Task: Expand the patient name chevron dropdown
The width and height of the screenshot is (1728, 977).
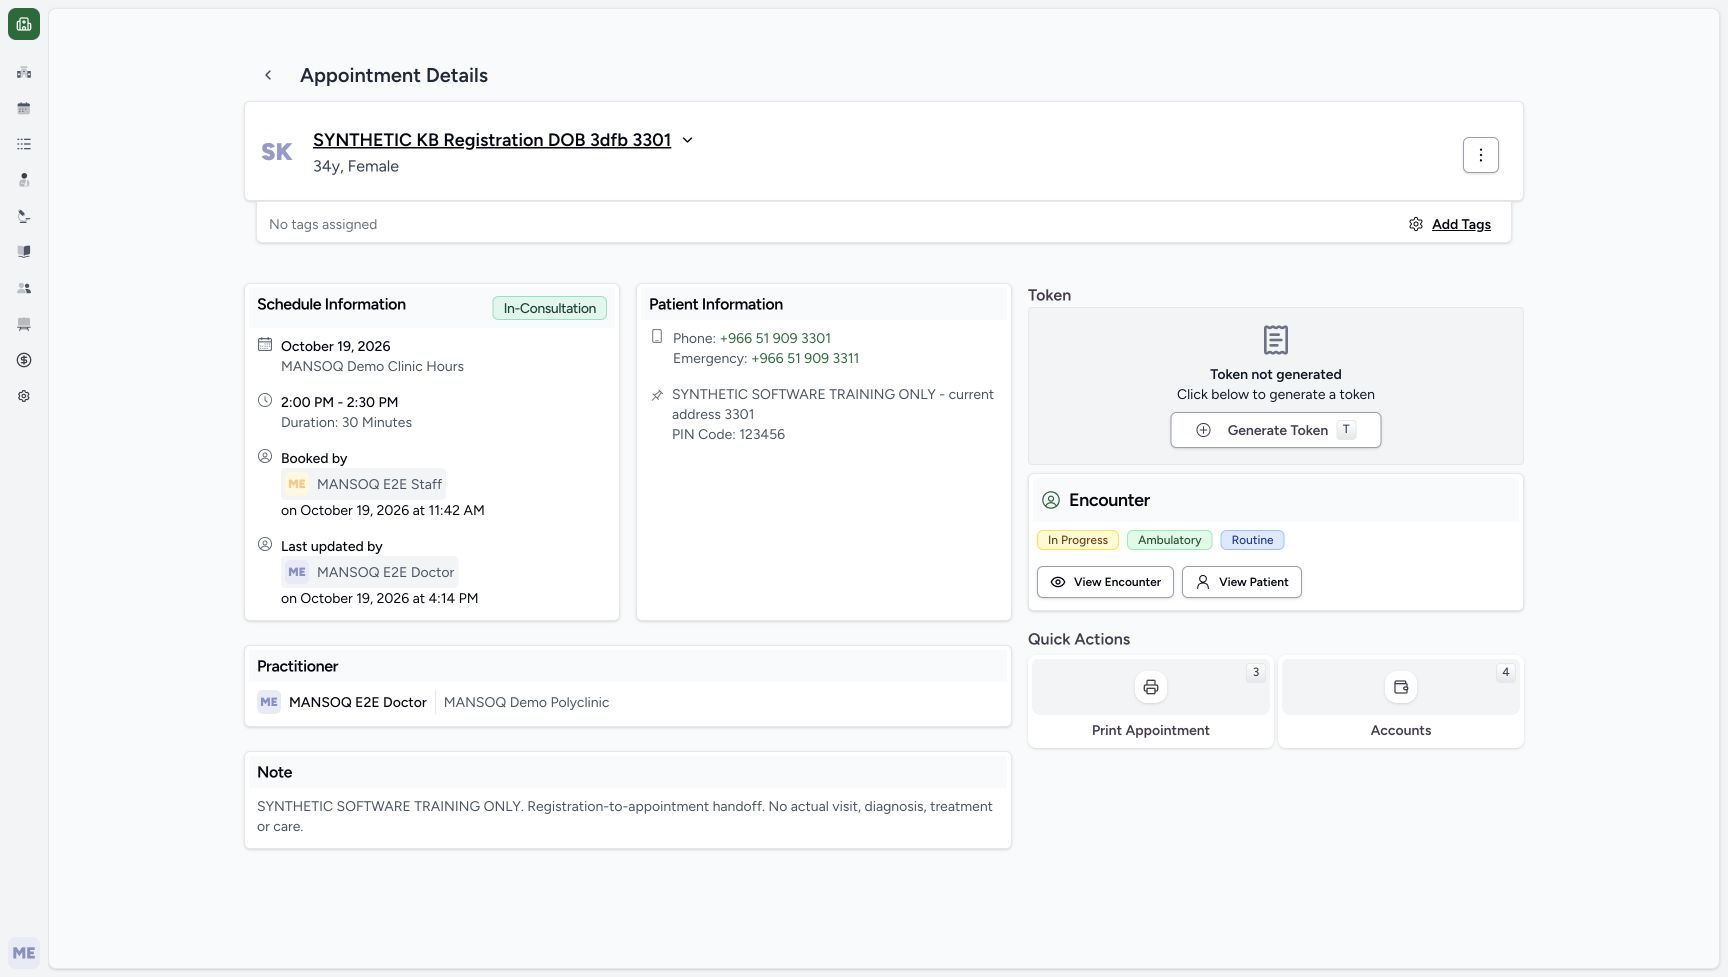Action: (x=687, y=140)
